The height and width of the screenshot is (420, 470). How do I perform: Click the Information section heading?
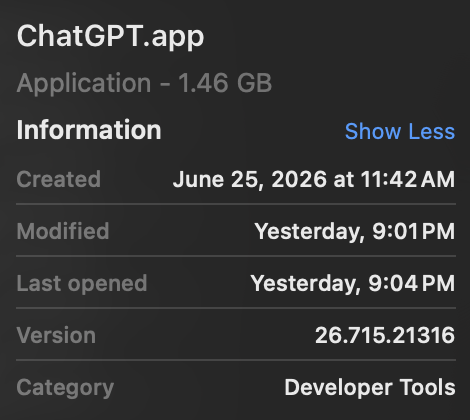click(x=89, y=130)
